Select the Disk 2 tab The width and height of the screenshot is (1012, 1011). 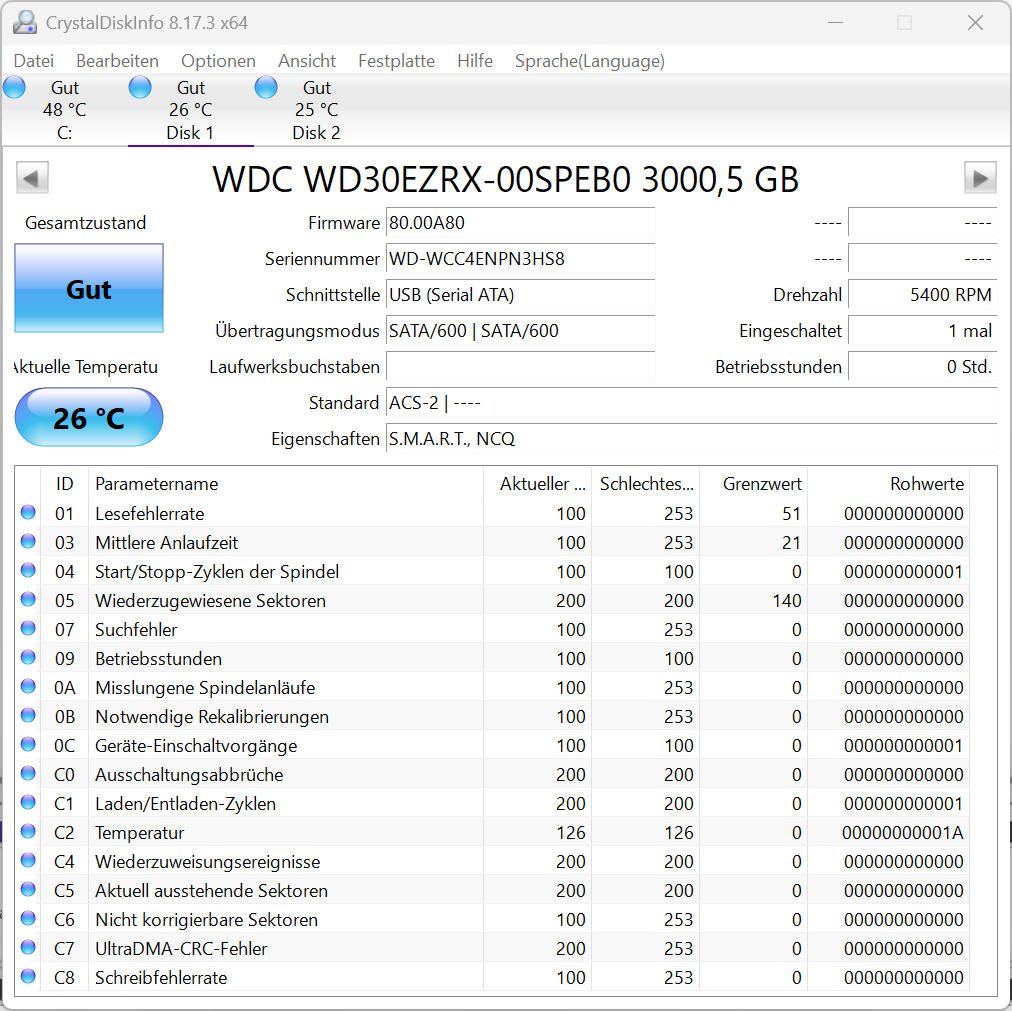[x=316, y=110]
